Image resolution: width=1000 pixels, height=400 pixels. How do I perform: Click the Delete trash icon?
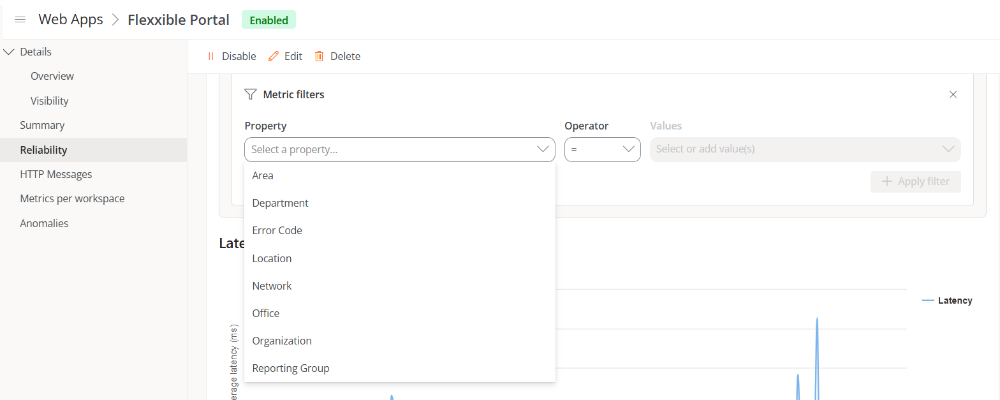tap(319, 57)
